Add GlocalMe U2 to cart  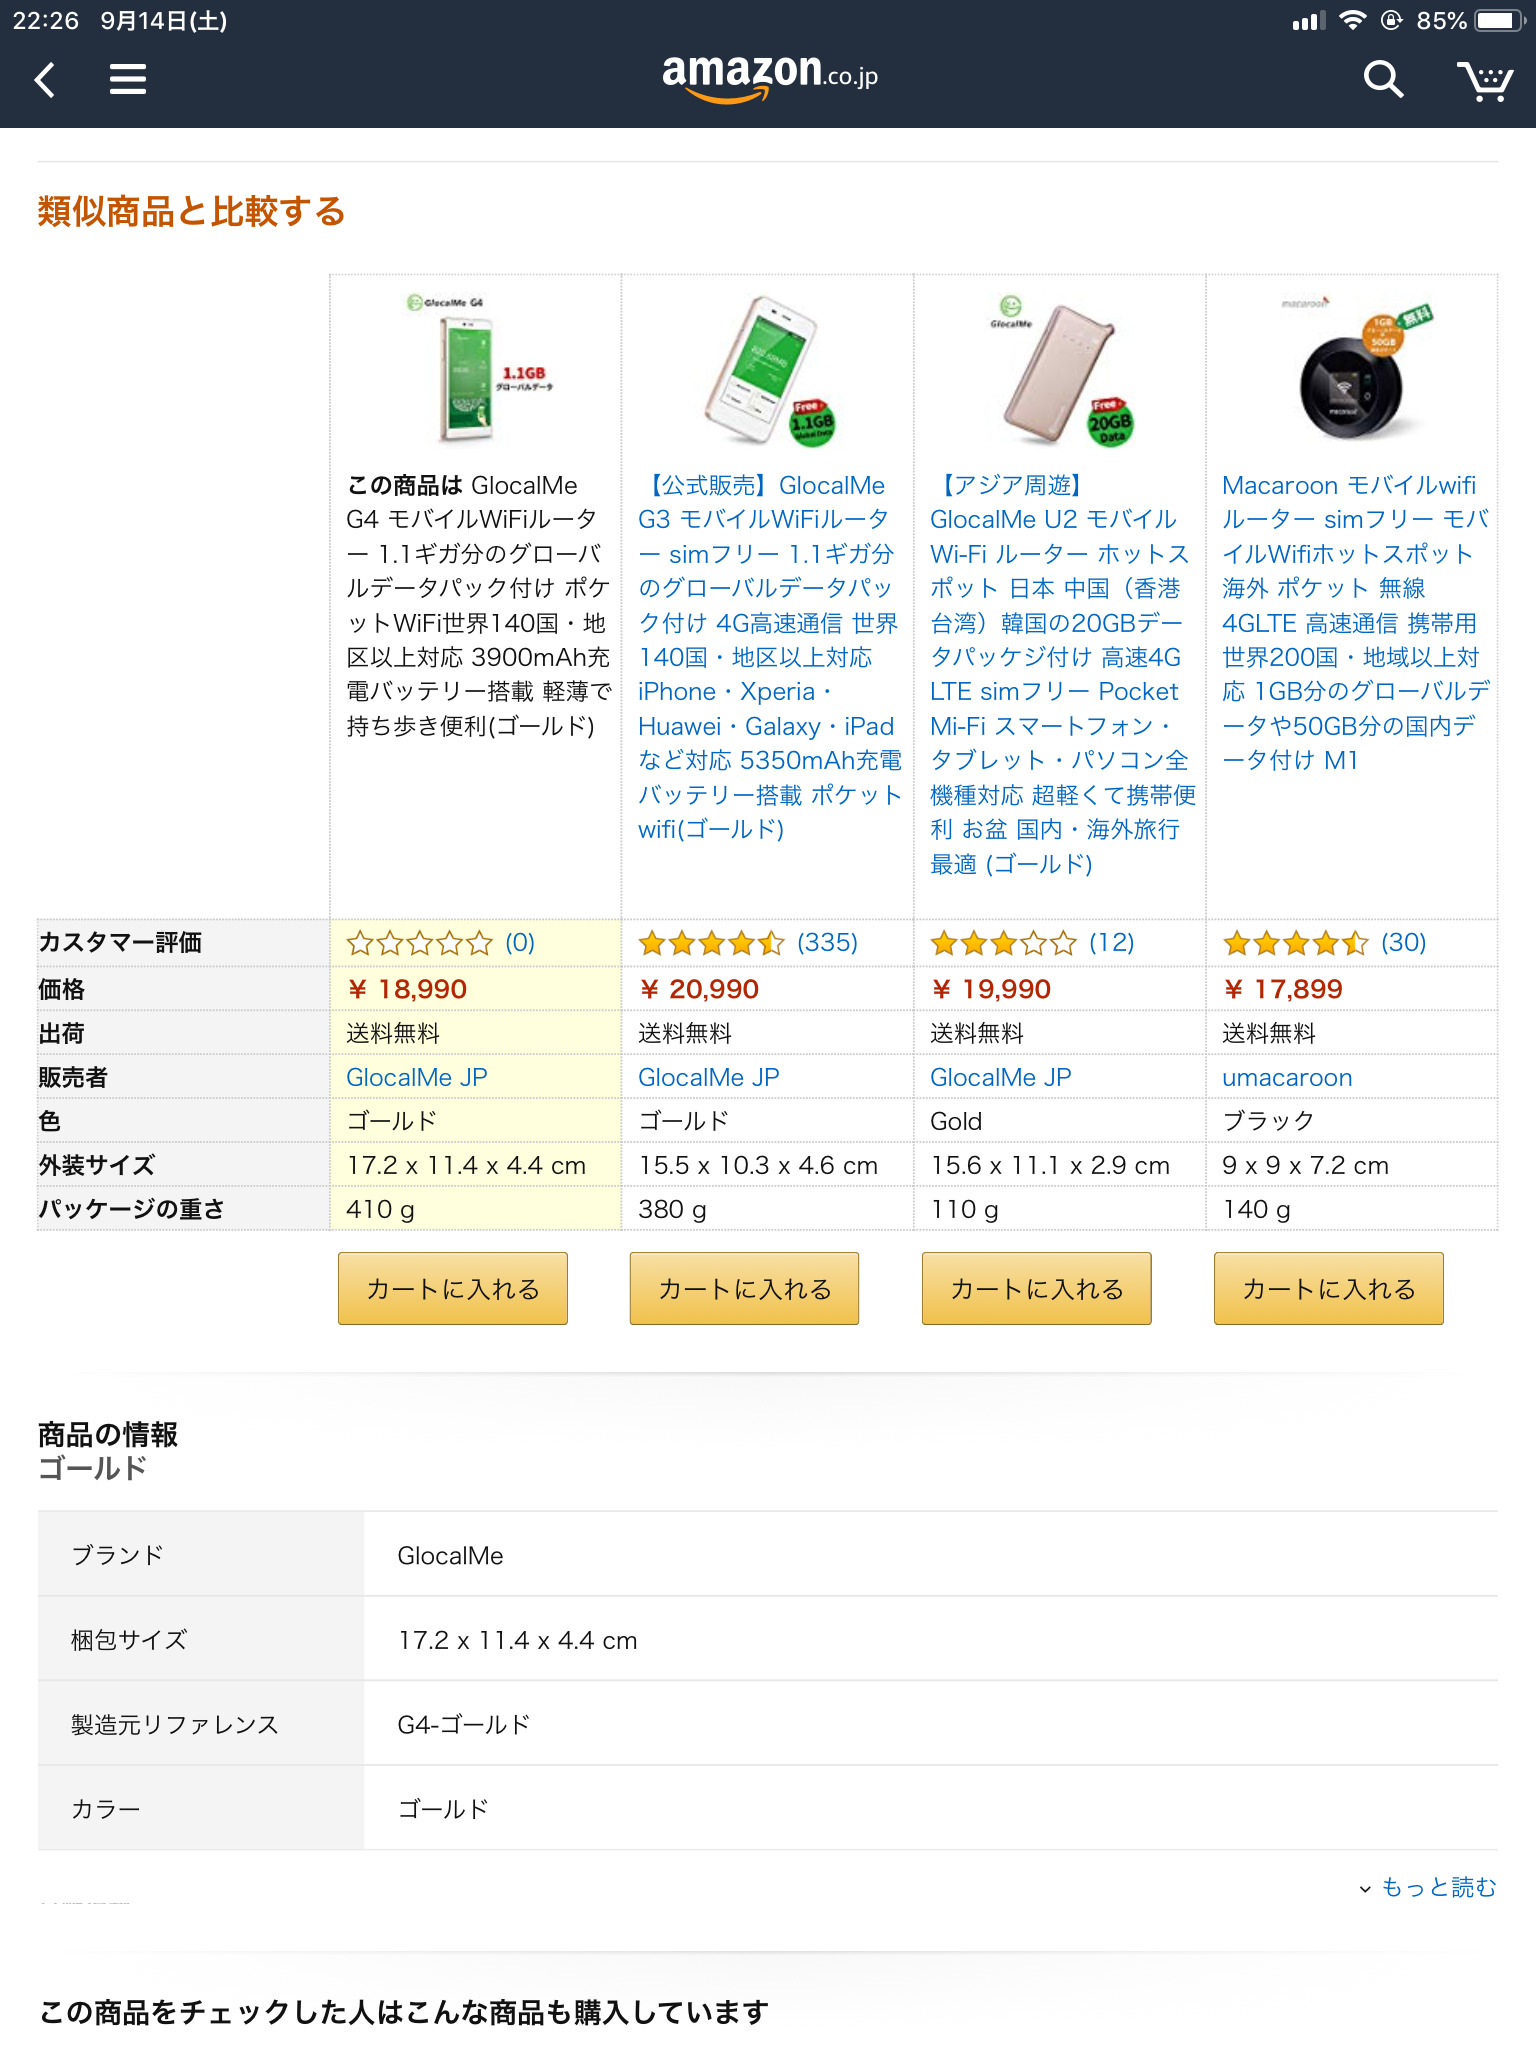[x=1037, y=1289]
